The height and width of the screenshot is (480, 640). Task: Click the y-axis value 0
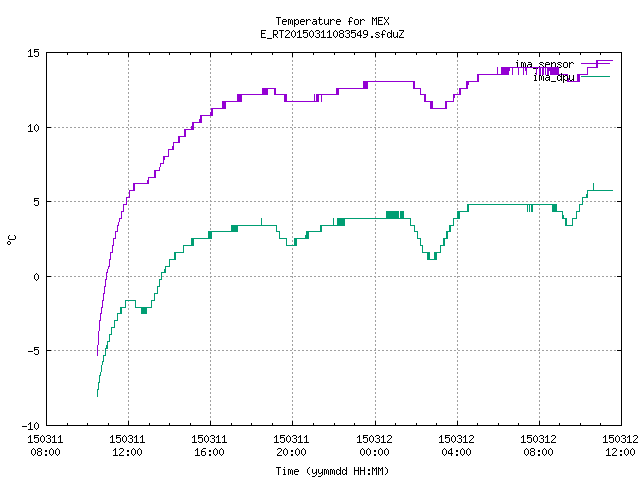(x=37, y=277)
